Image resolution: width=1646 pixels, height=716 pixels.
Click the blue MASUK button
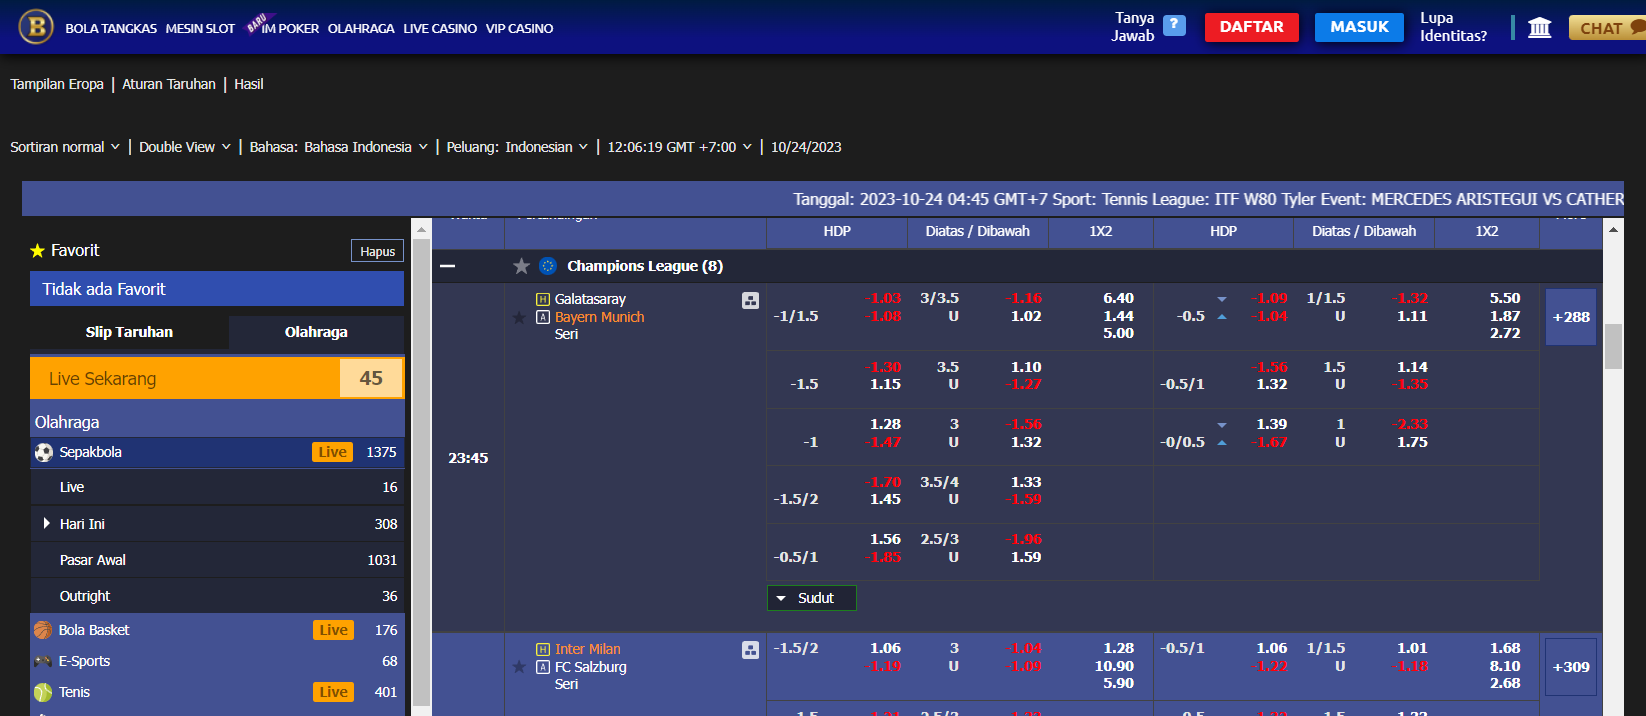1360,27
